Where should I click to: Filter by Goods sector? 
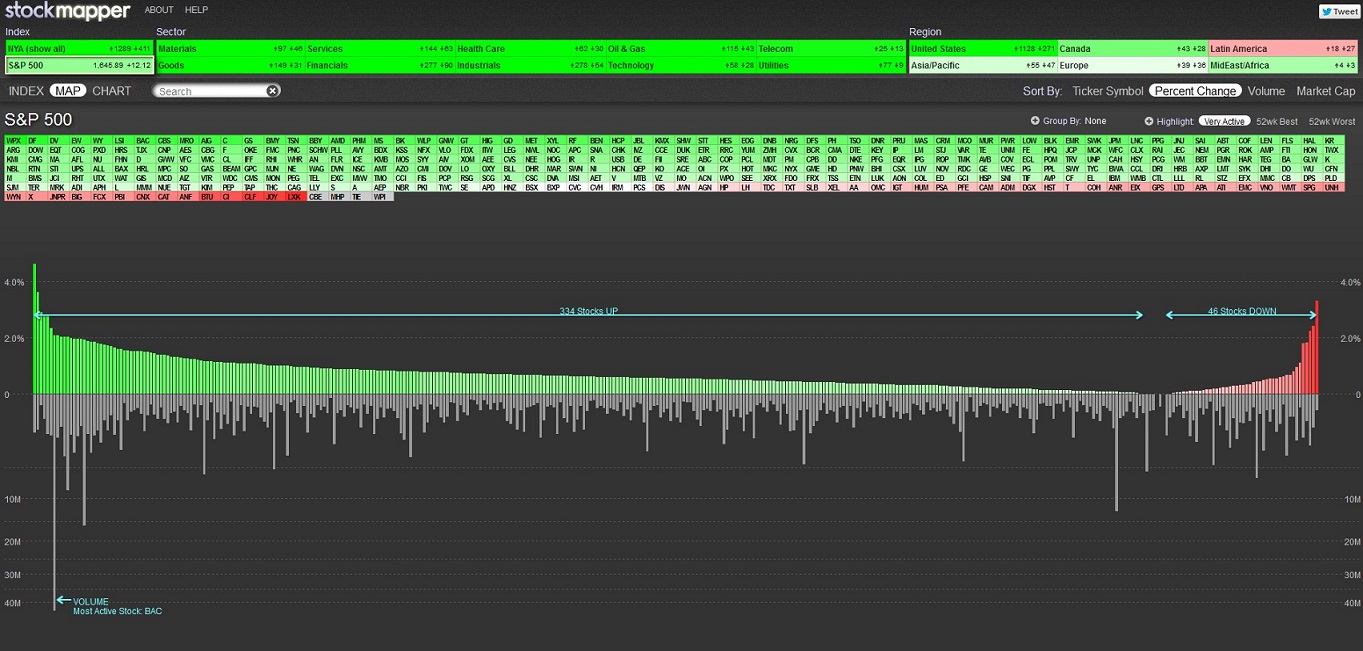click(230, 65)
